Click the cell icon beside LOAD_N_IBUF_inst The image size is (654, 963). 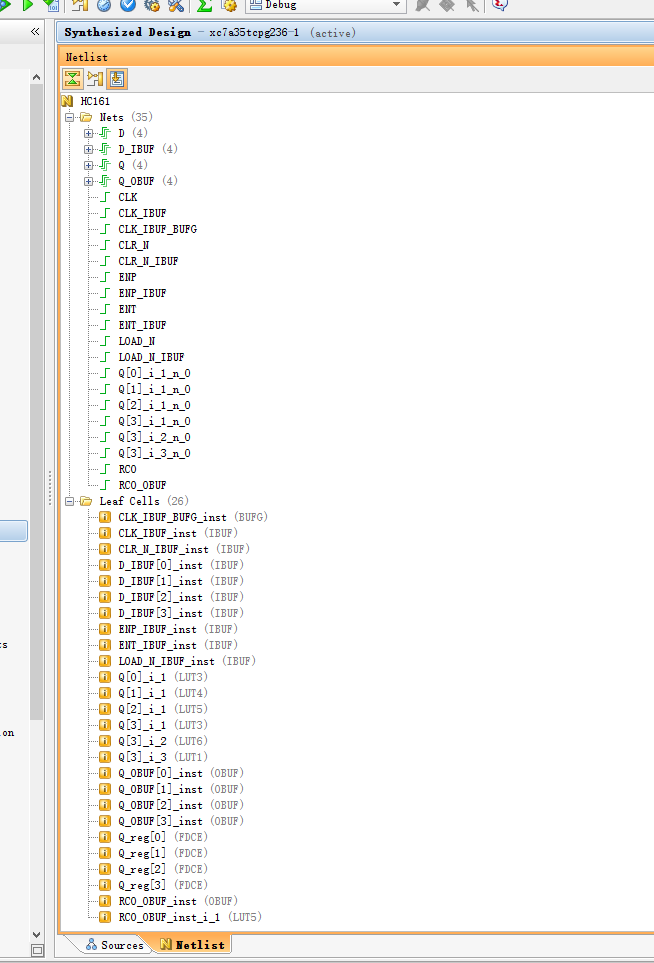[105, 661]
